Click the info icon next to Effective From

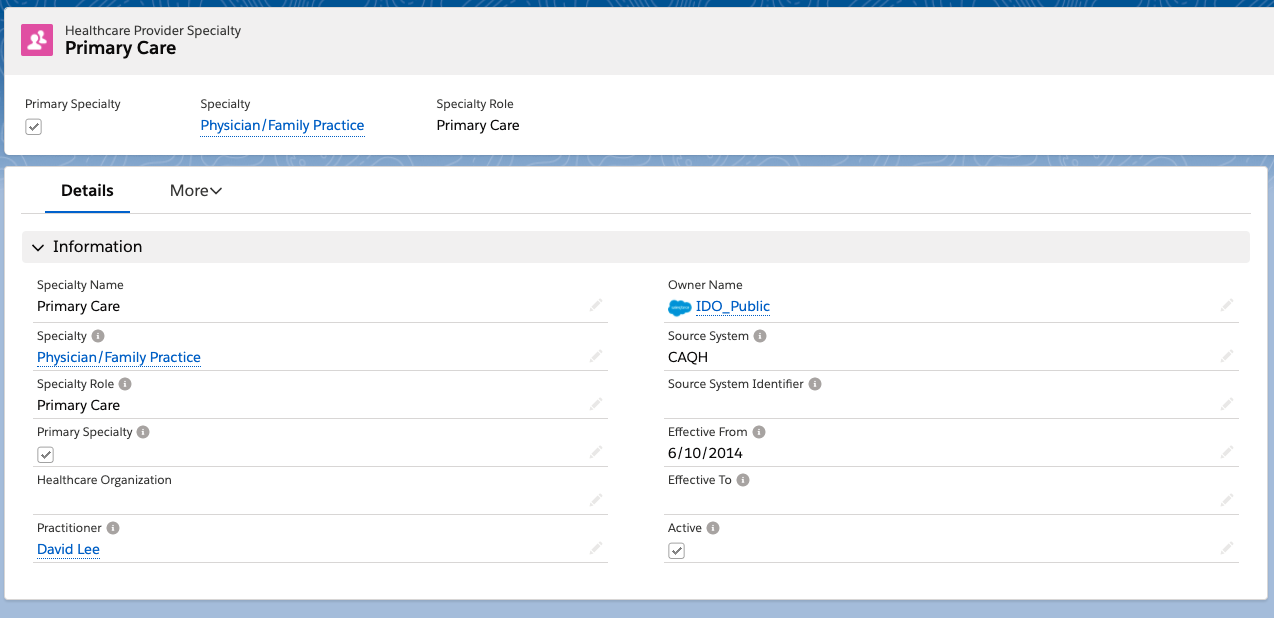pyautogui.click(x=759, y=432)
